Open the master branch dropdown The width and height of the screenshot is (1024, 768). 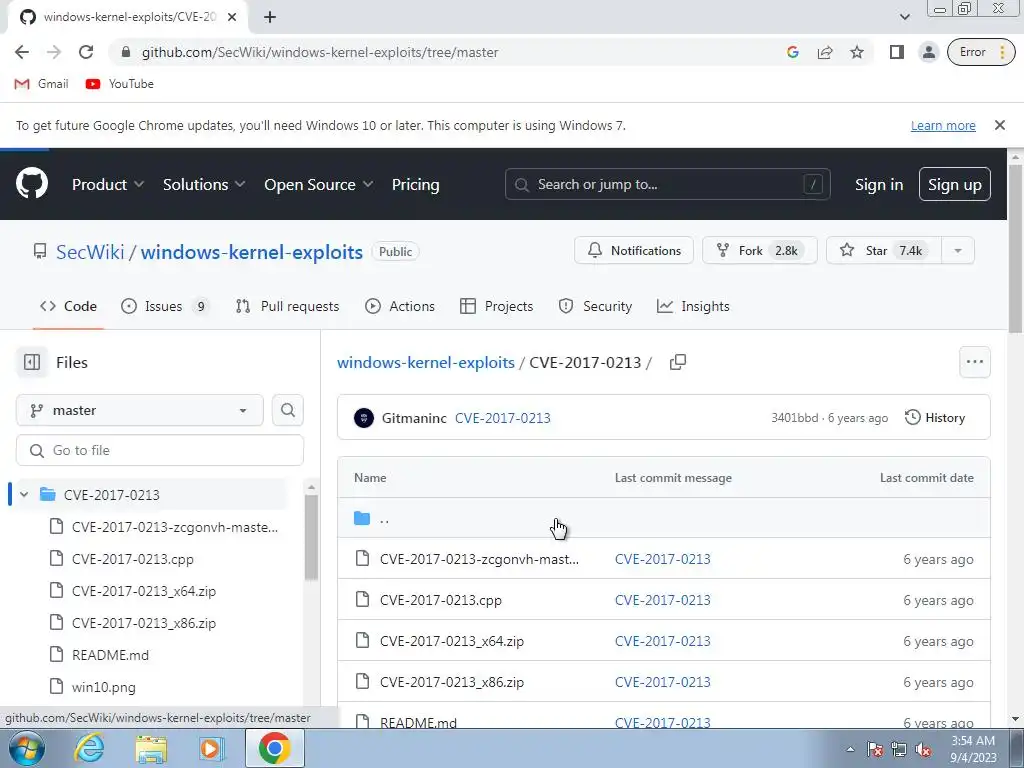click(140, 410)
